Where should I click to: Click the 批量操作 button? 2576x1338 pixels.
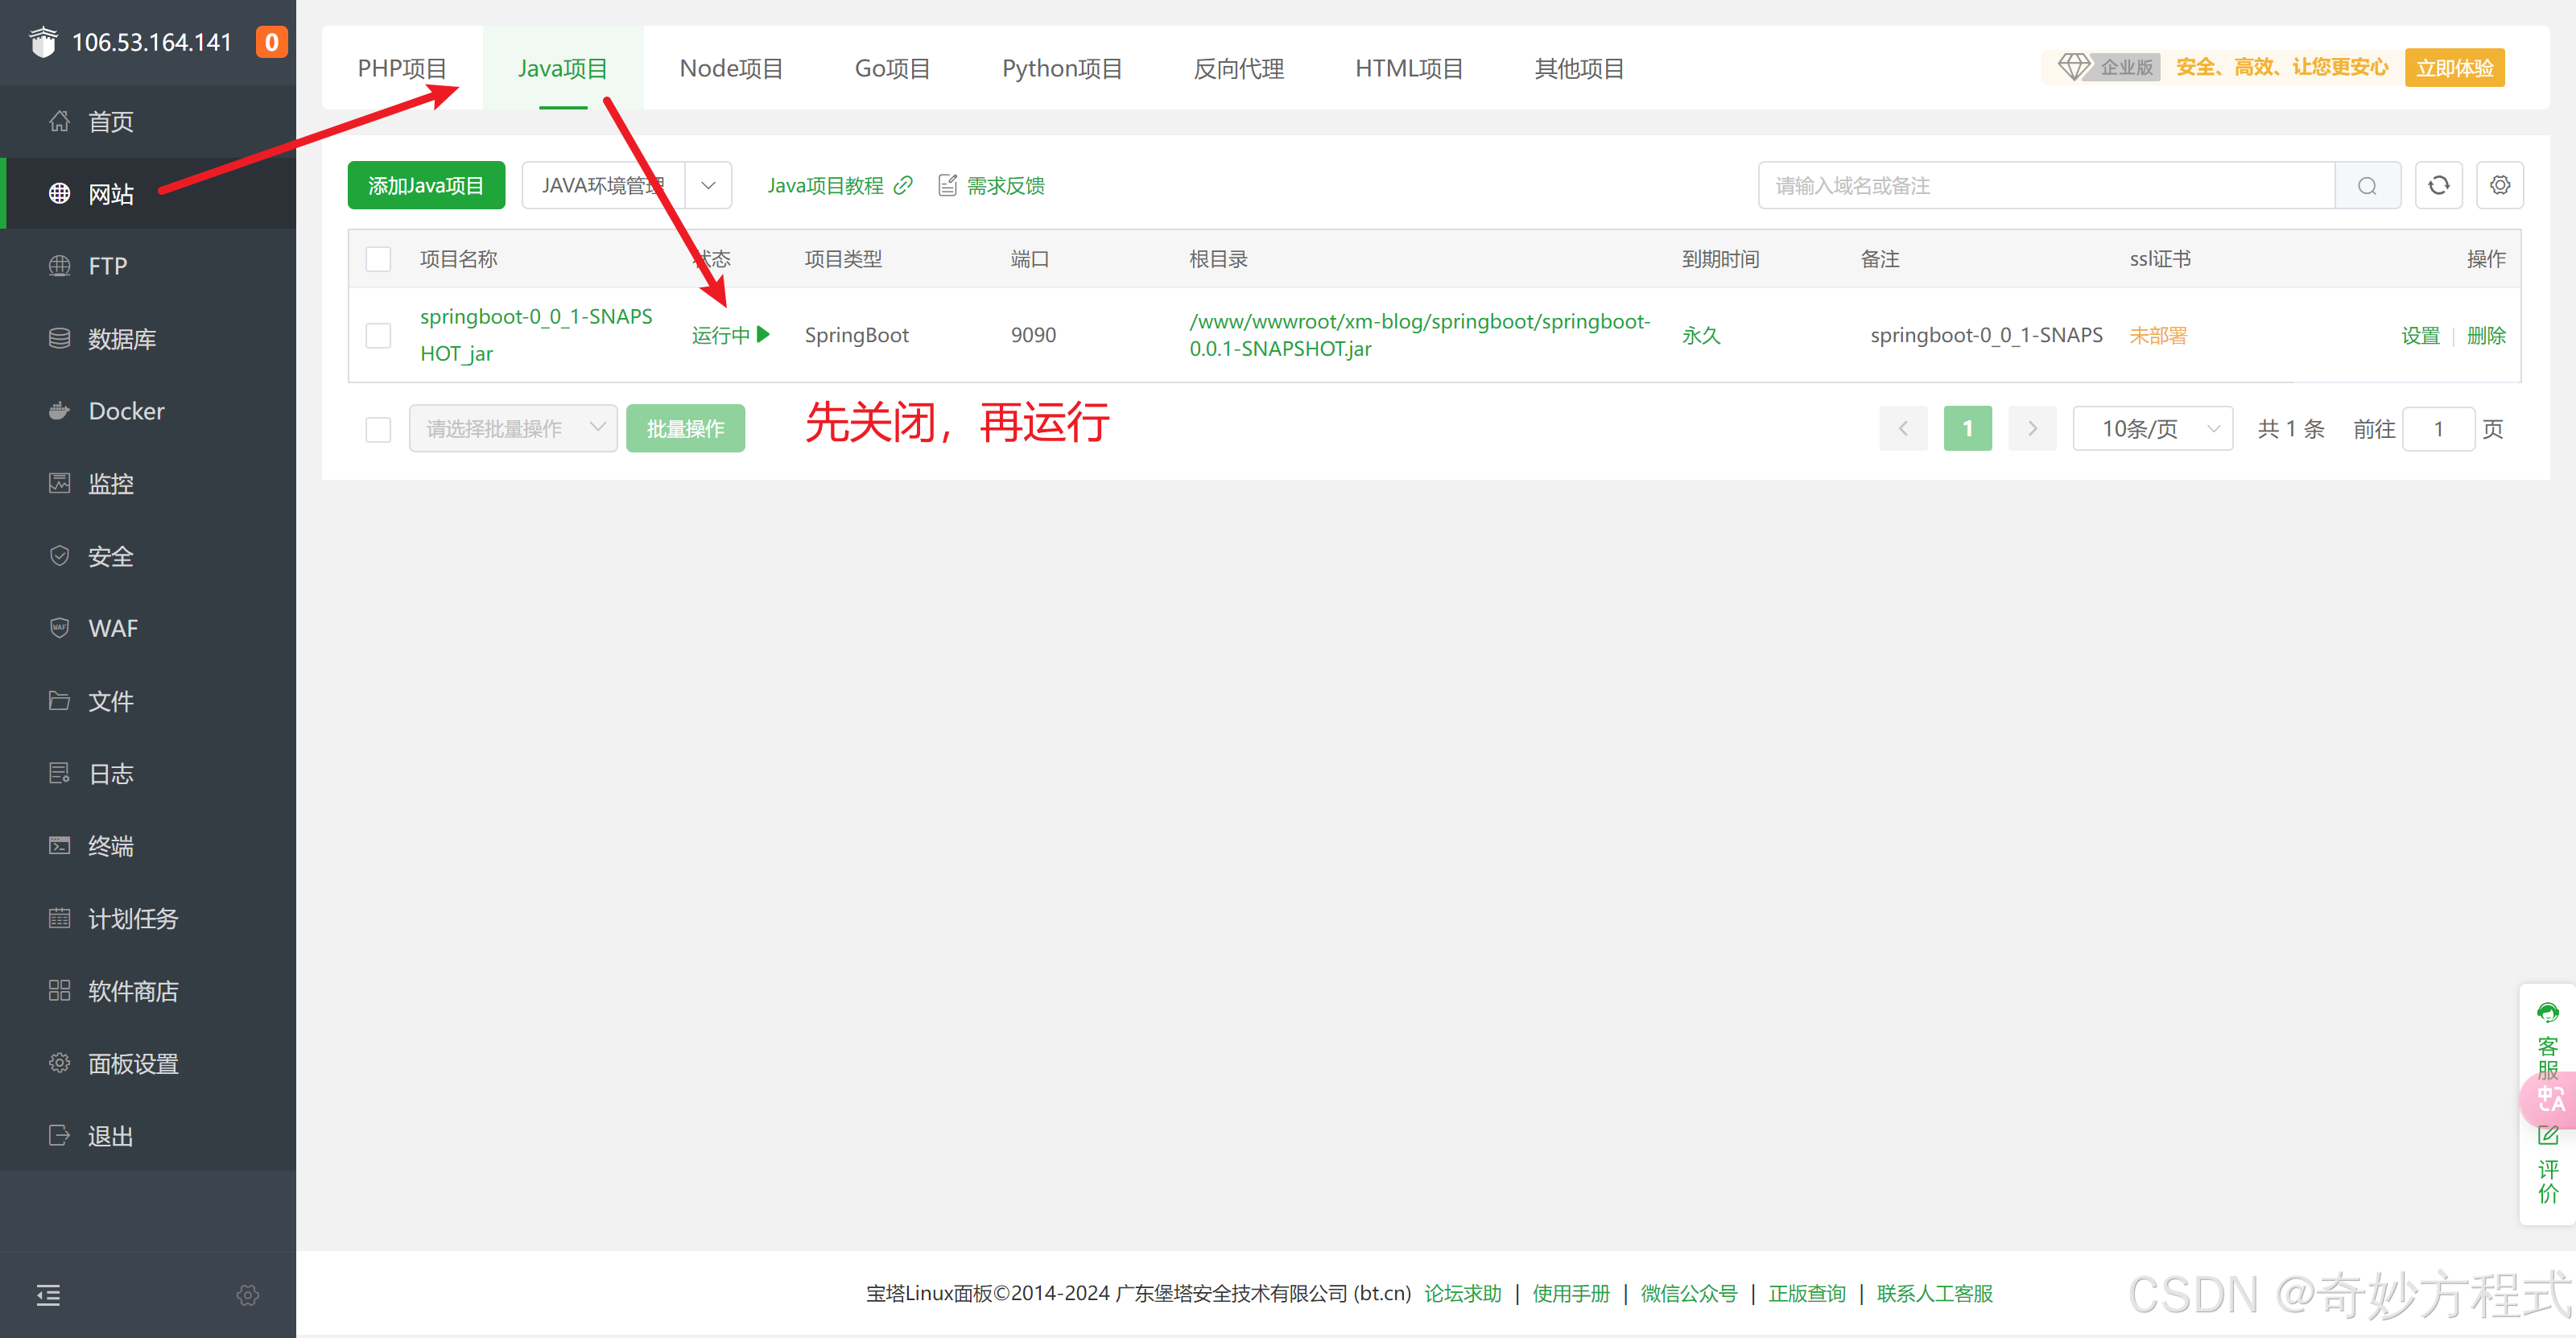click(685, 428)
